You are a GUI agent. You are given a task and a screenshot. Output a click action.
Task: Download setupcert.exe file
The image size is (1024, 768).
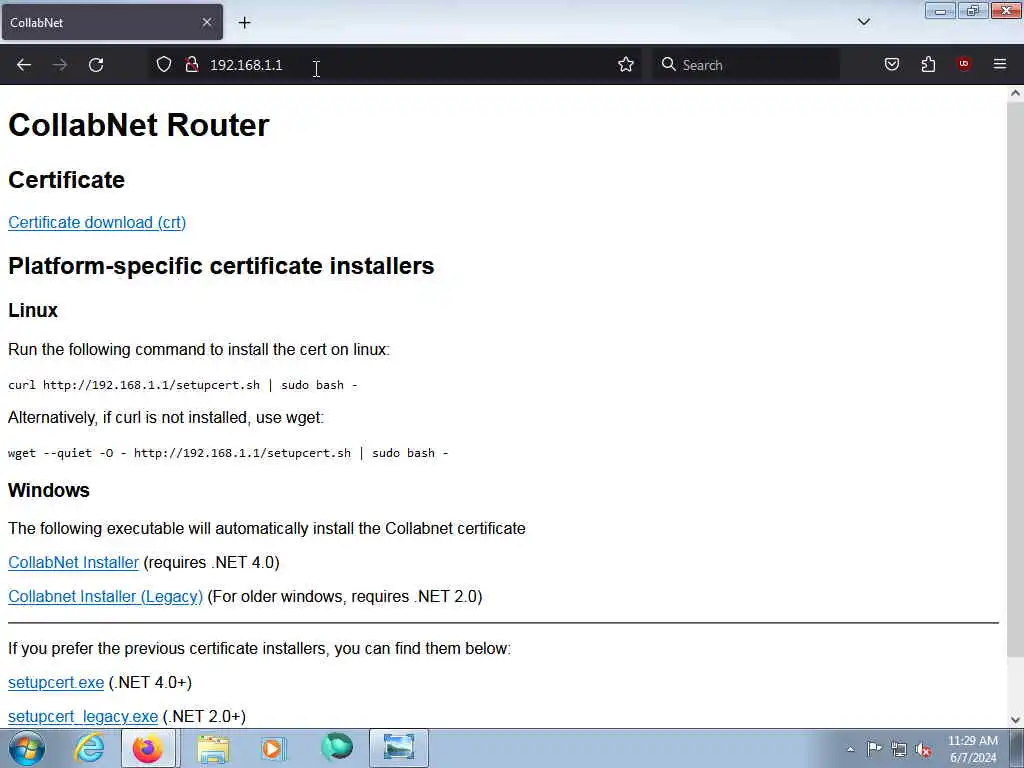click(56, 682)
